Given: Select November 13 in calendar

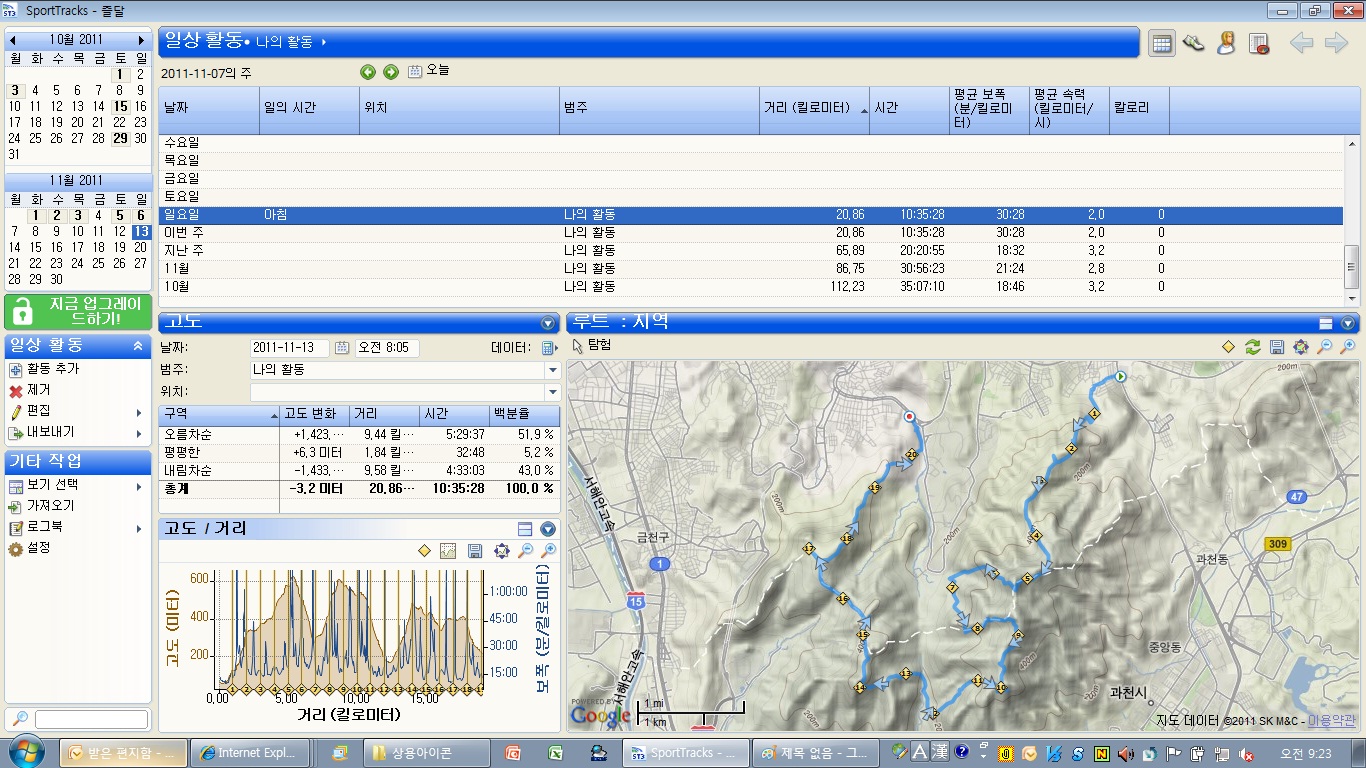Looking at the screenshot, I should tap(141, 231).
